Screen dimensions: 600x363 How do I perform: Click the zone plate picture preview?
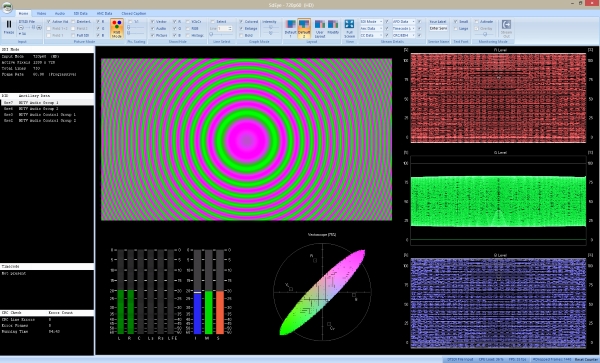246,139
